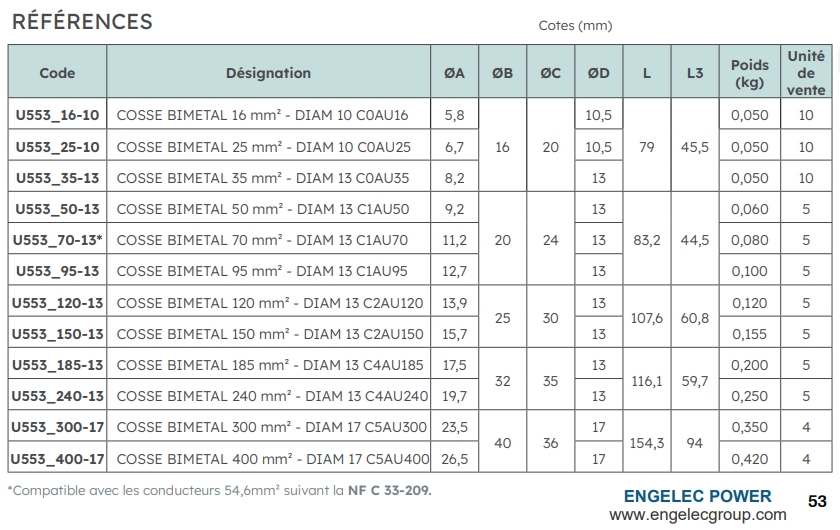Select the RÉFÉRENCES section heading
The height and width of the screenshot is (530, 840).
82,21
